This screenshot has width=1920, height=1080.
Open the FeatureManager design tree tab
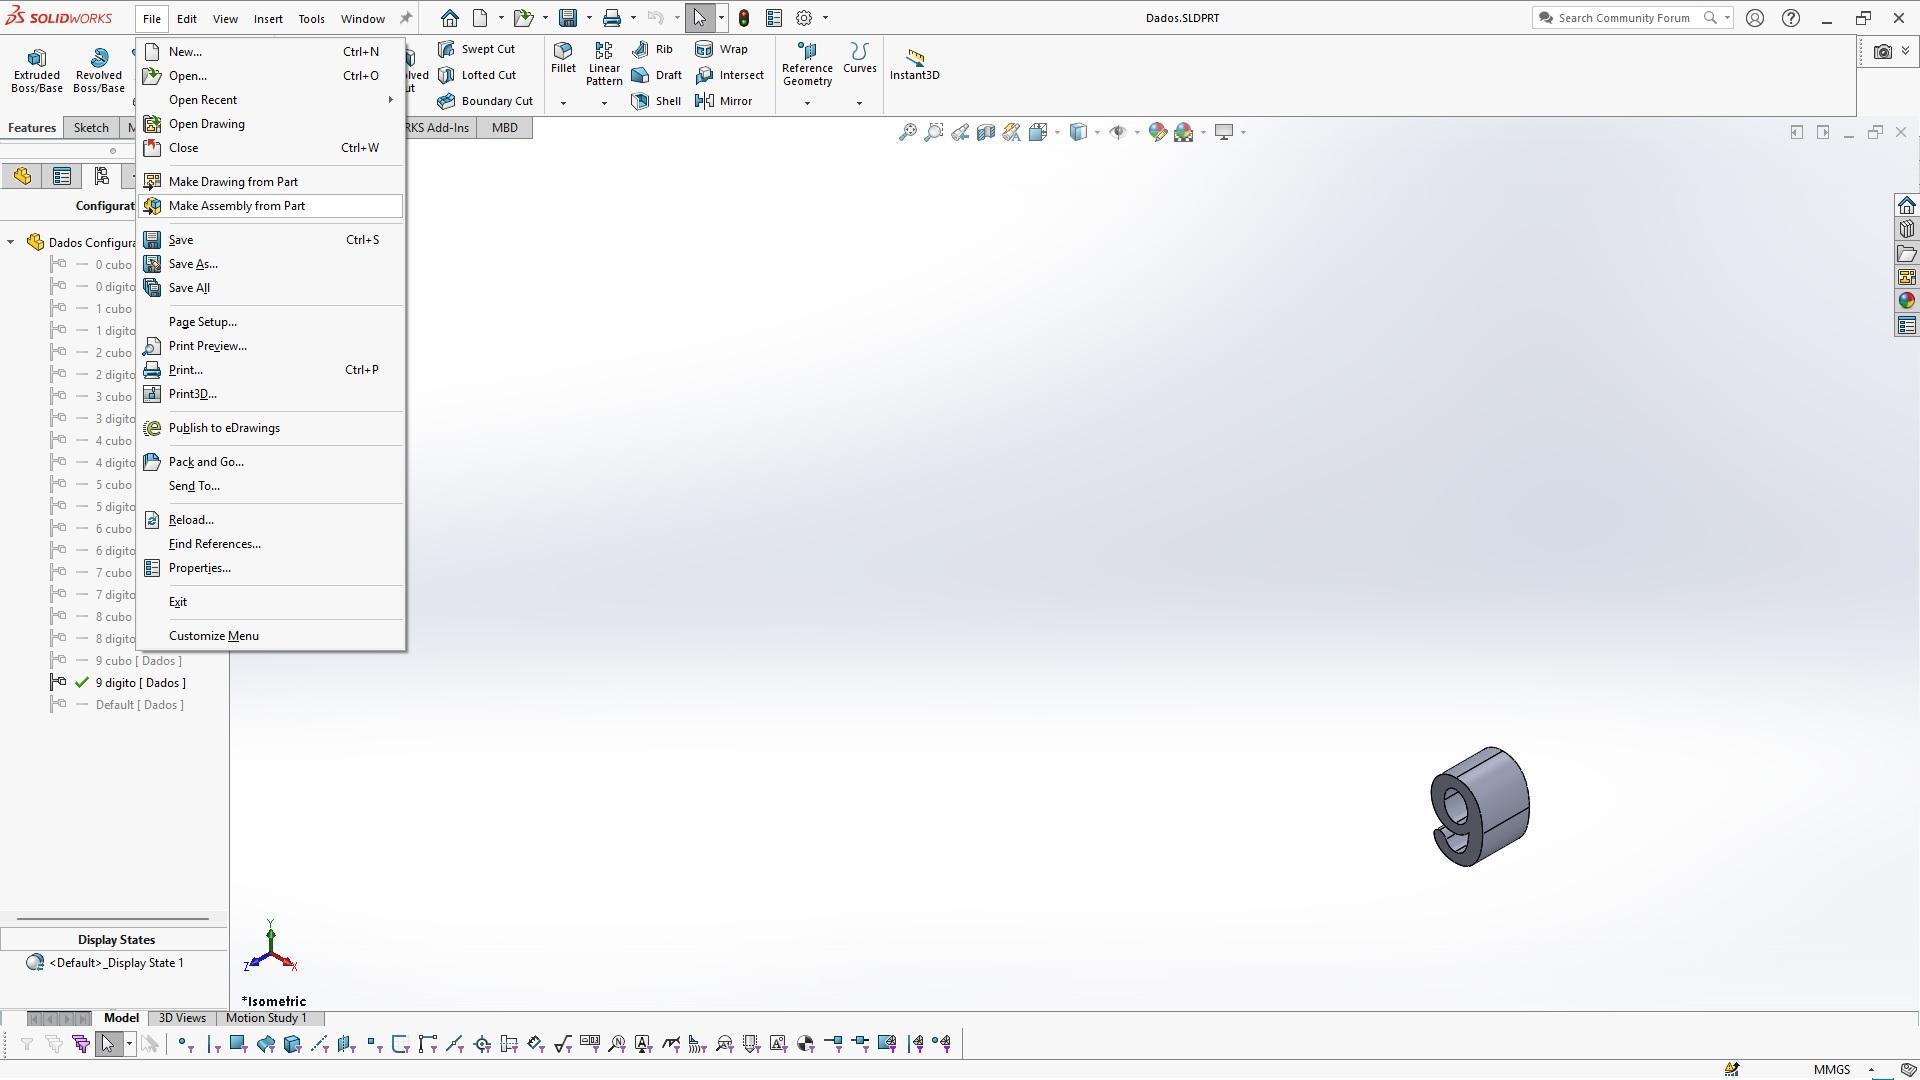(22, 177)
